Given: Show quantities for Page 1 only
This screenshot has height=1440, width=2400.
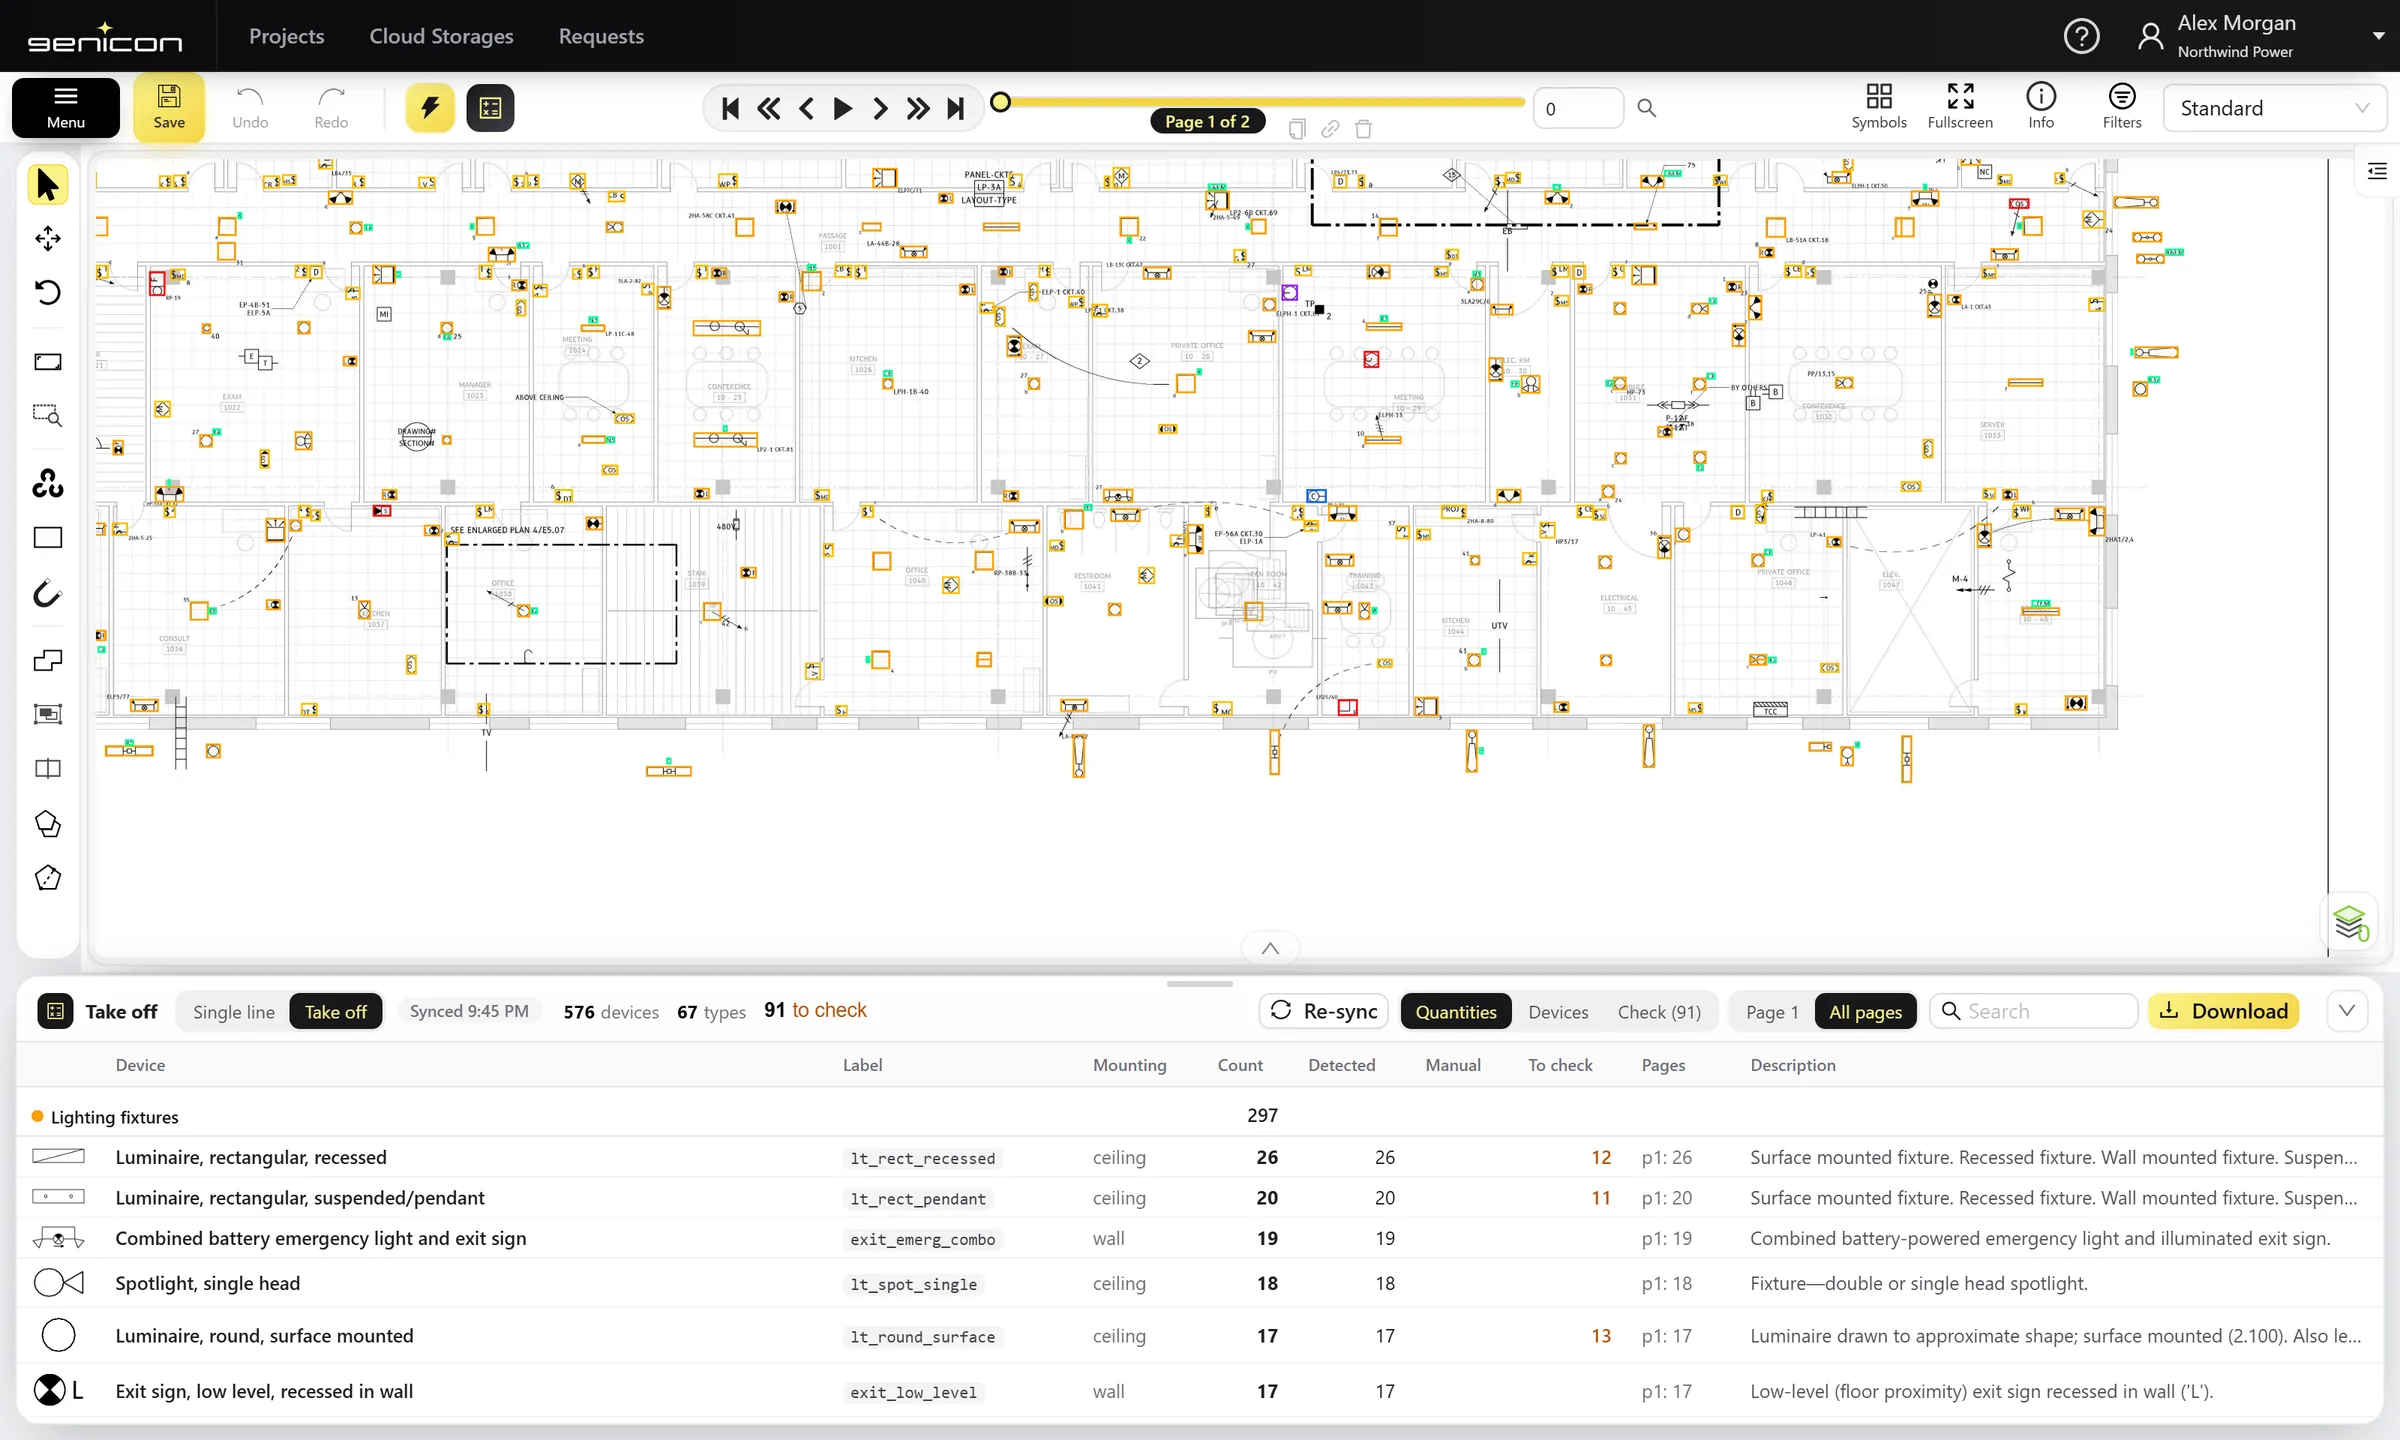Looking at the screenshot, I should [x=1772, y=1012].
